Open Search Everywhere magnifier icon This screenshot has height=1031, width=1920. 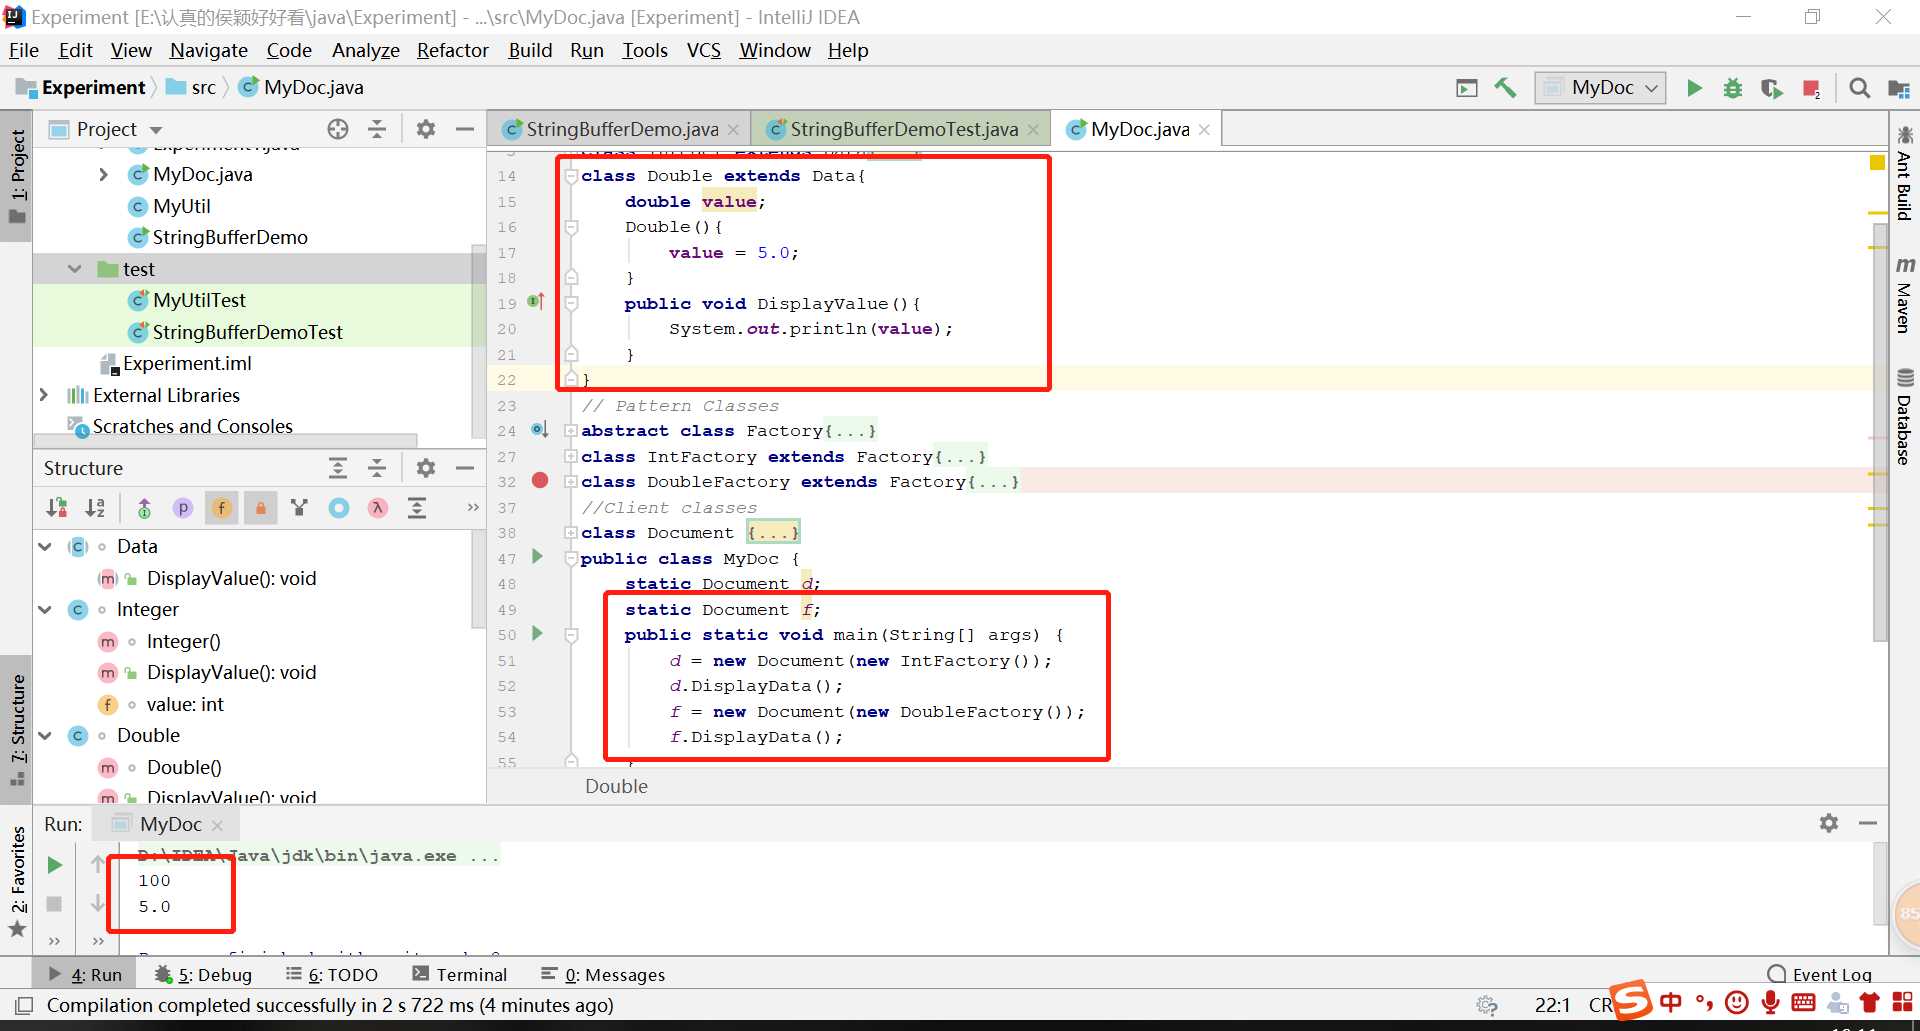tap(1859, 88)
